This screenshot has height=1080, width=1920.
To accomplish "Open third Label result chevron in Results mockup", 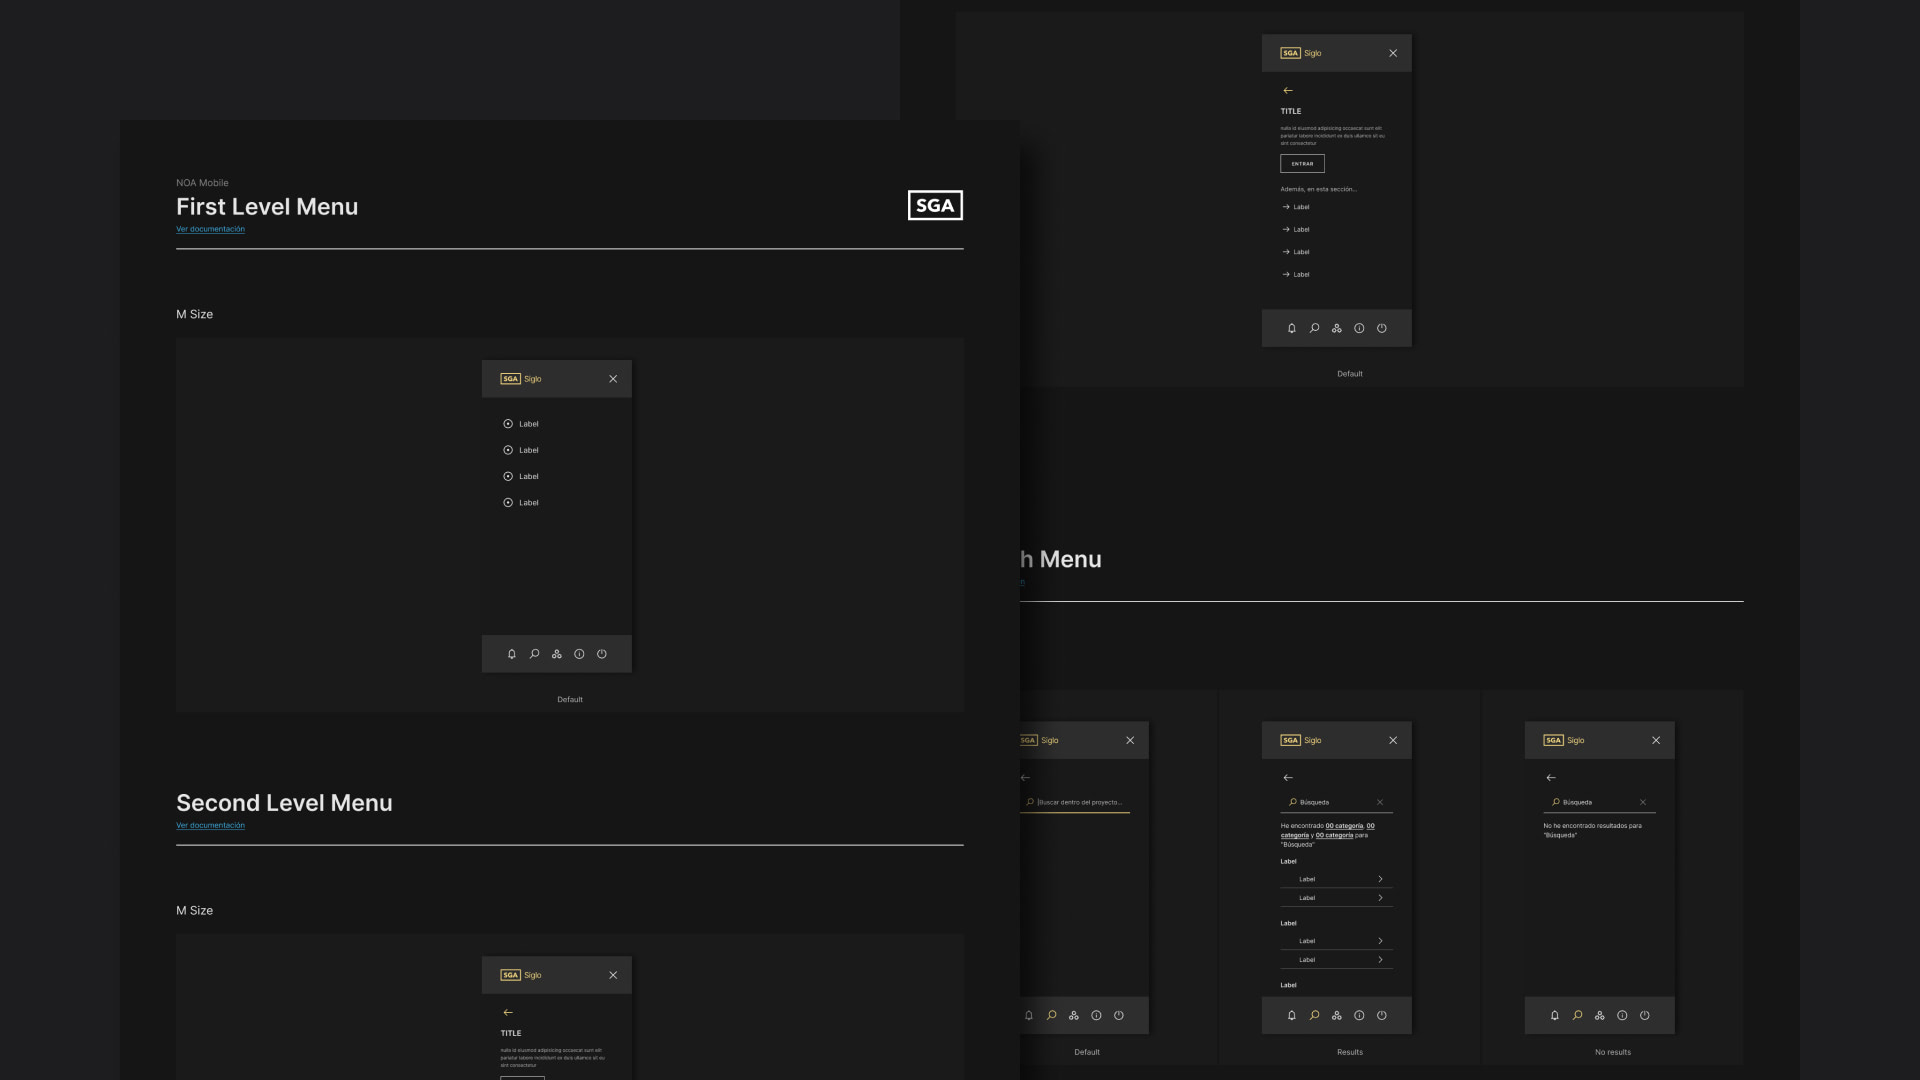I will [x=1380, y=941].
